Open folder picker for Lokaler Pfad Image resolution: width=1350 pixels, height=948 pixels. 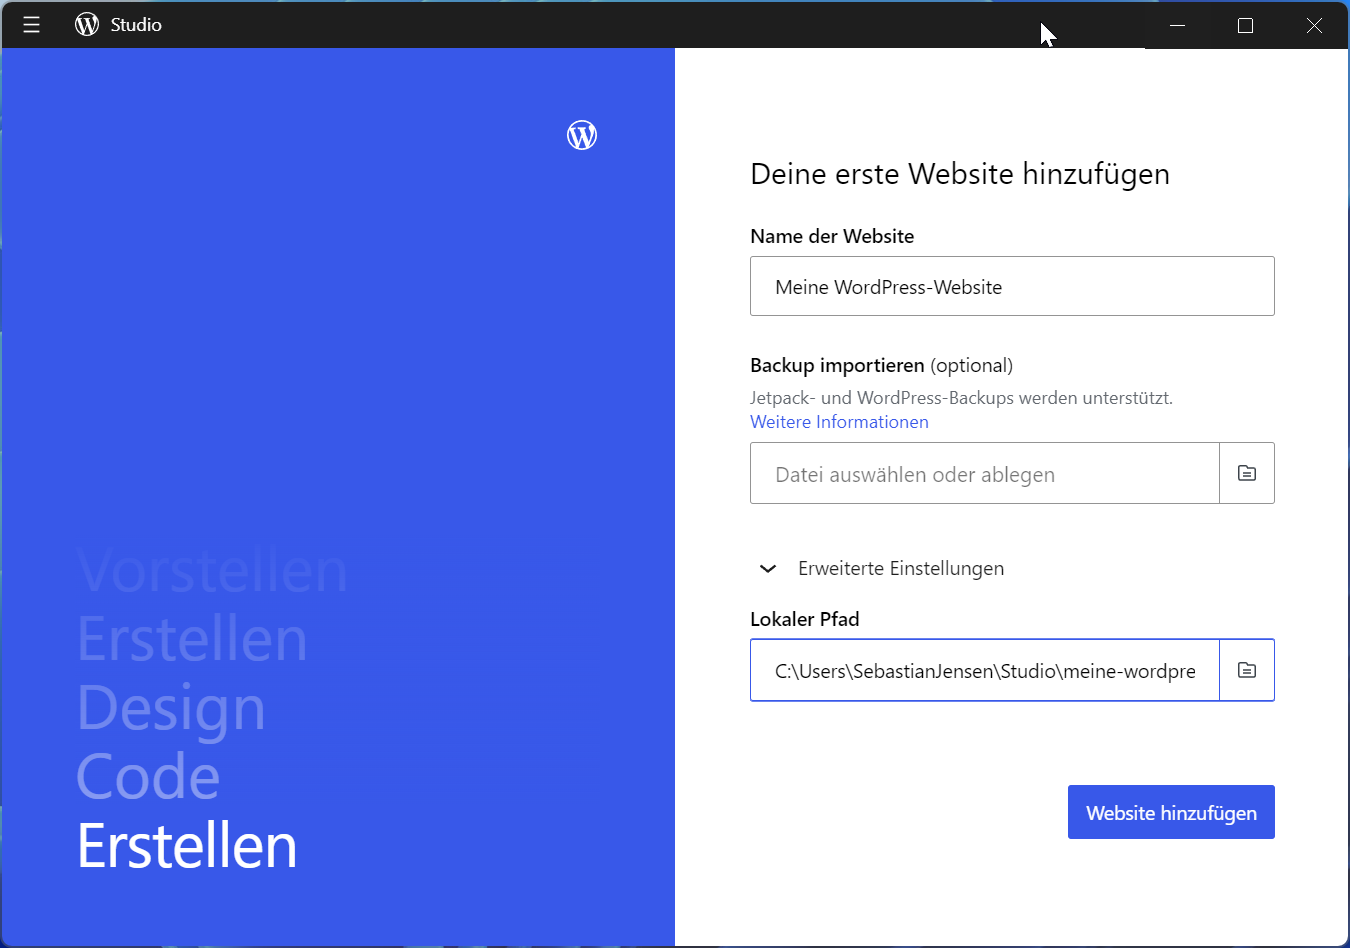(1246, 670)
